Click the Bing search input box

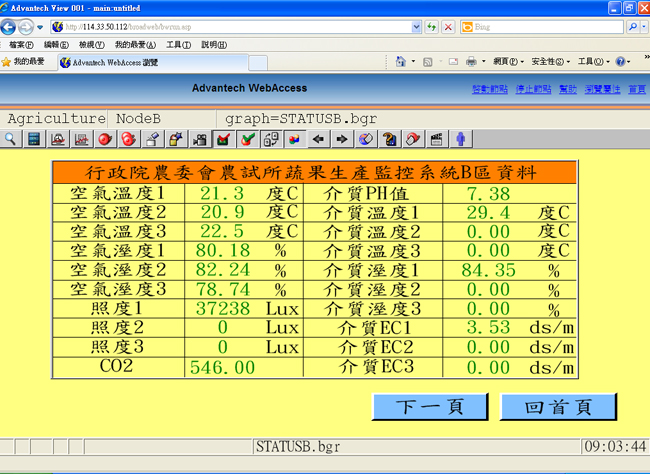(x=542, y=27)
